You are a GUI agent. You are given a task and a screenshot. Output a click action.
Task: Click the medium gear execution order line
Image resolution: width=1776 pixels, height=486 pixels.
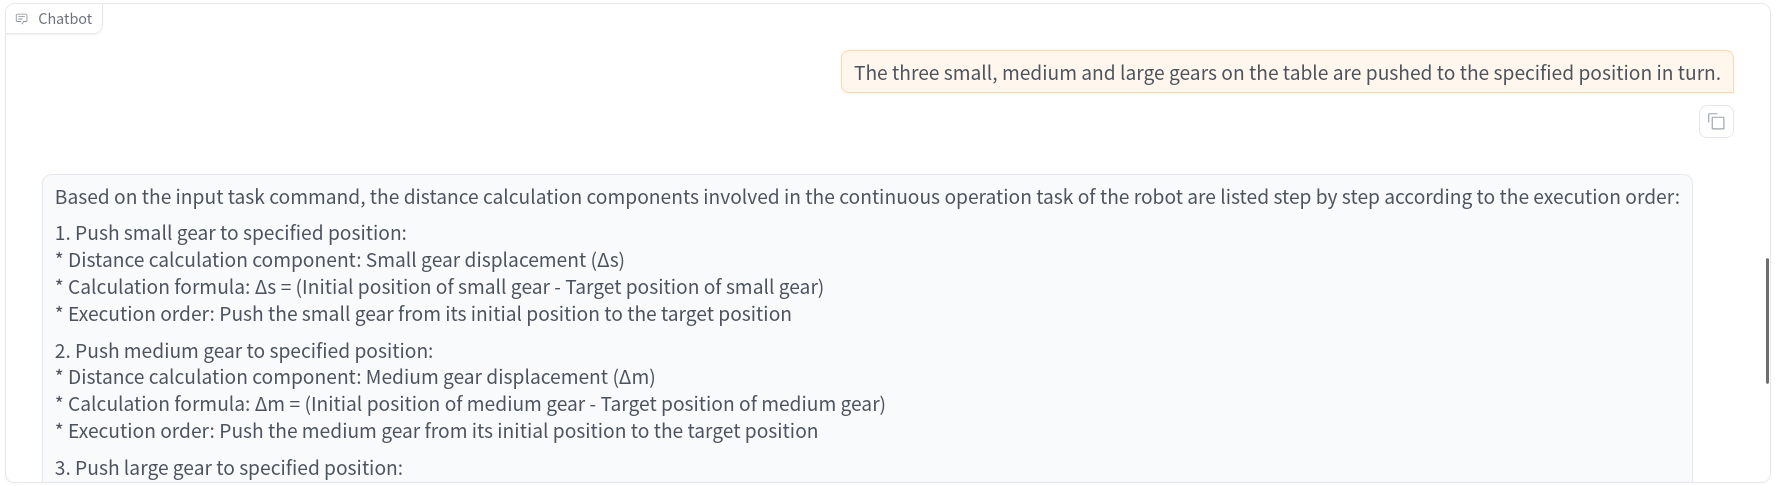[437, 431]
